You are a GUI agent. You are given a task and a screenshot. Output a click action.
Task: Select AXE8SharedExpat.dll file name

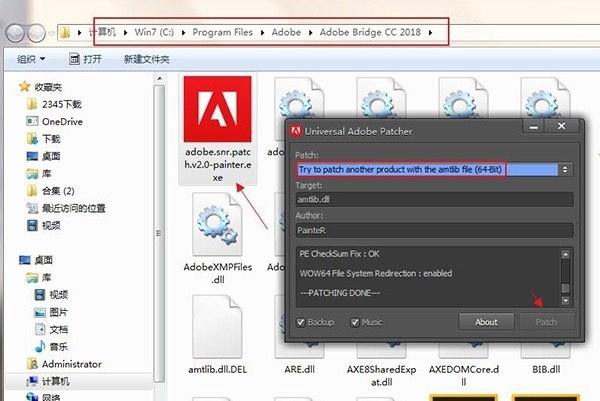point(382,375)
